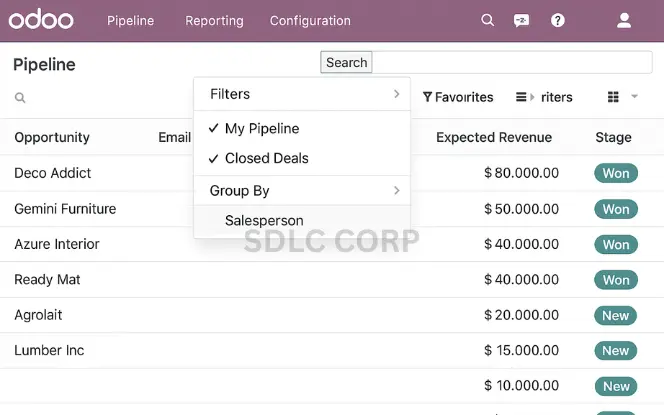
Task: Open the Configuration menu
Action: point(310,21)
